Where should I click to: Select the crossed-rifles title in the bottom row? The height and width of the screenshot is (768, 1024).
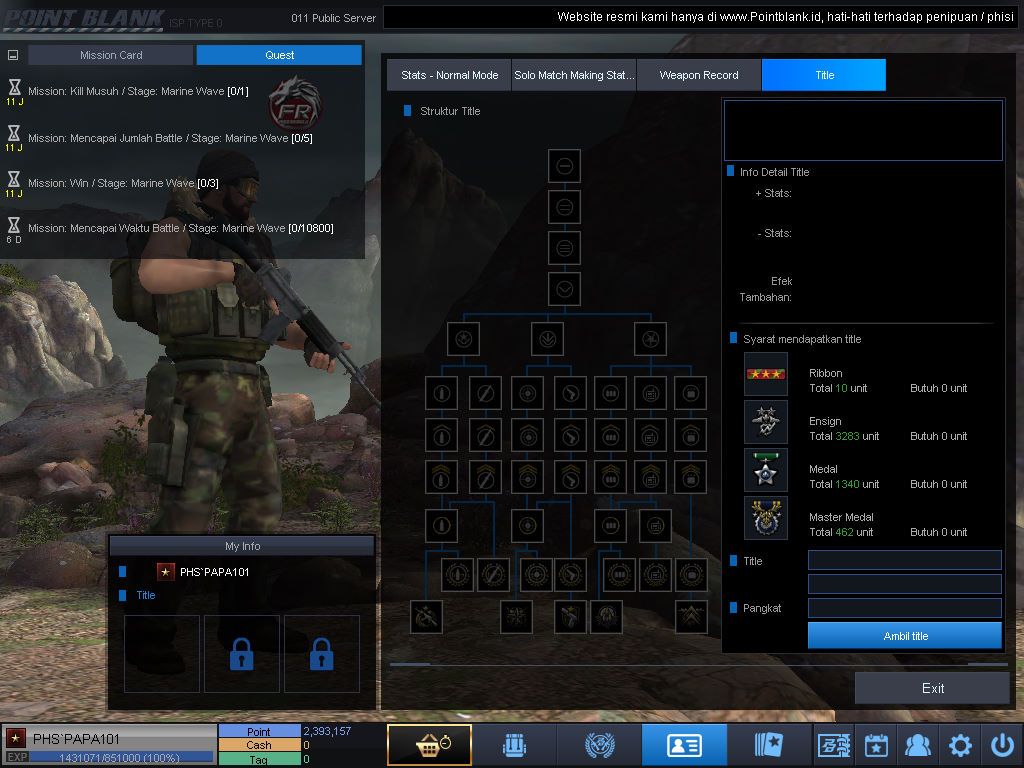[x=426, y=617]
